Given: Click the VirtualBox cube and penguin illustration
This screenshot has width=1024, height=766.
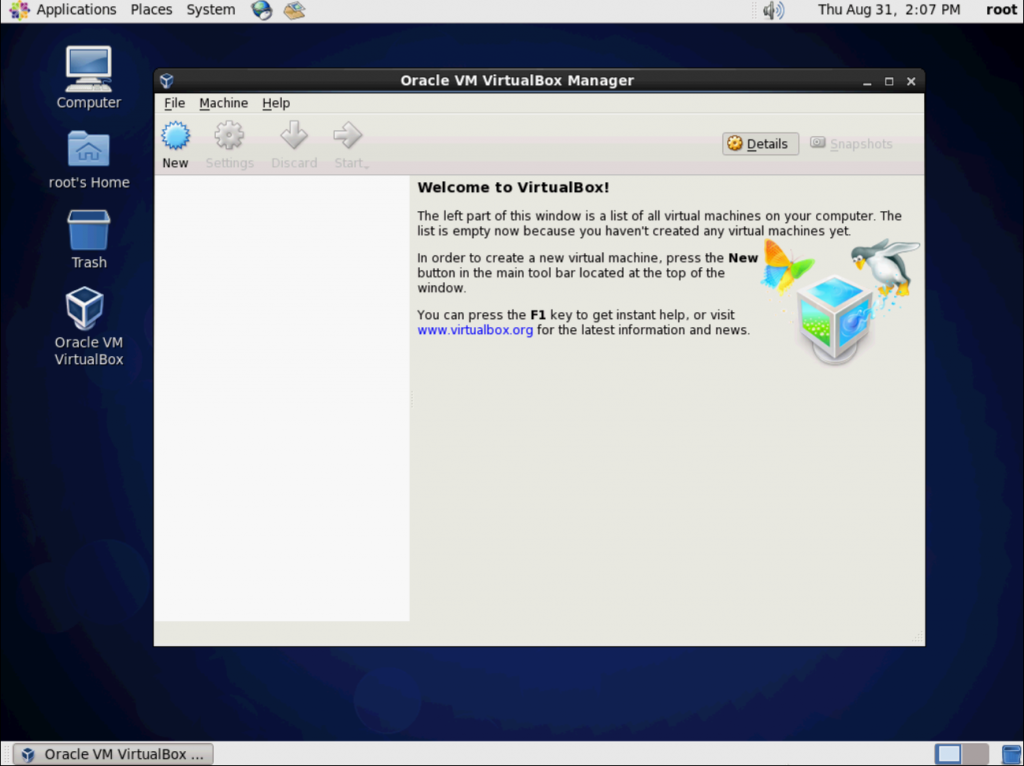Looking at the screenshot, I should tap(840, 301).
